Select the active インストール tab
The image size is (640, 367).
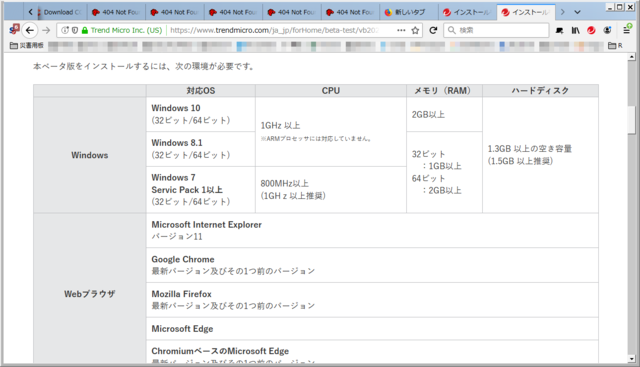click(526, 12)
